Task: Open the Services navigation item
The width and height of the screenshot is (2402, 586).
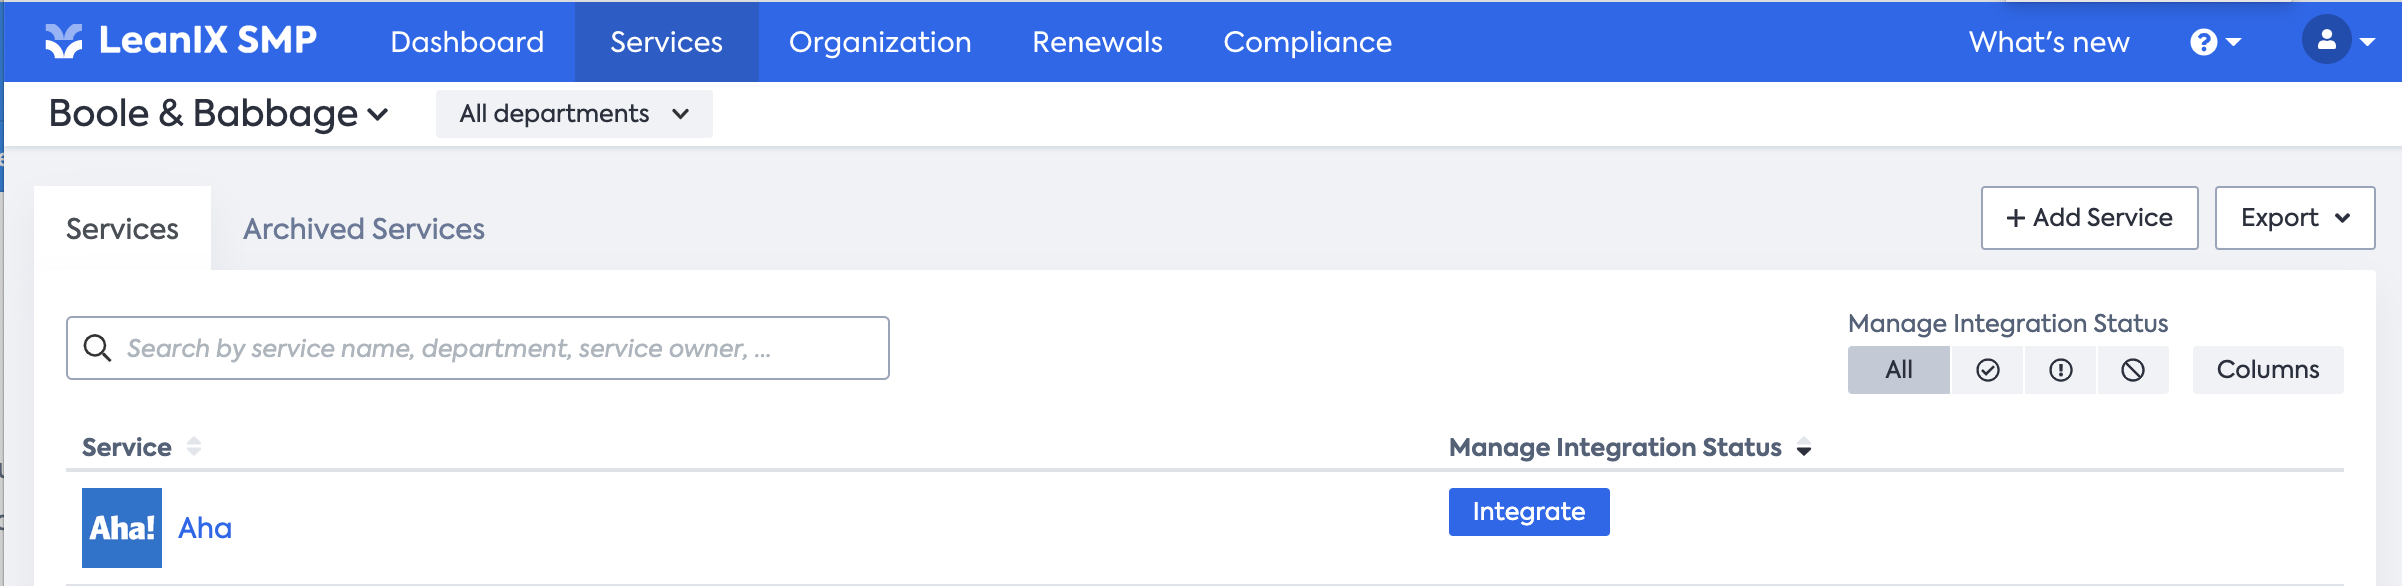Action: 666,42
